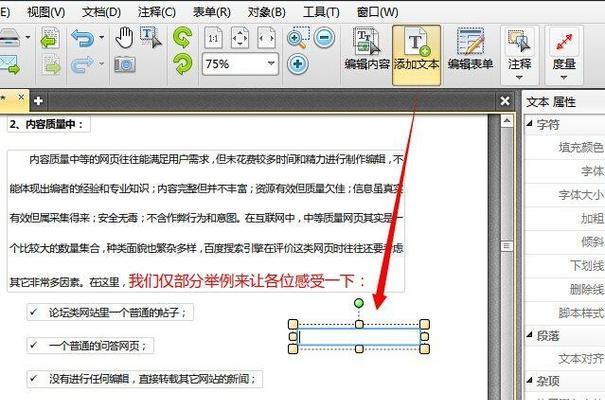This screenshot has width=605, height=400.
Task: Click the text box top-left handle
Action: pyautogui.click(x=293, y=324)
